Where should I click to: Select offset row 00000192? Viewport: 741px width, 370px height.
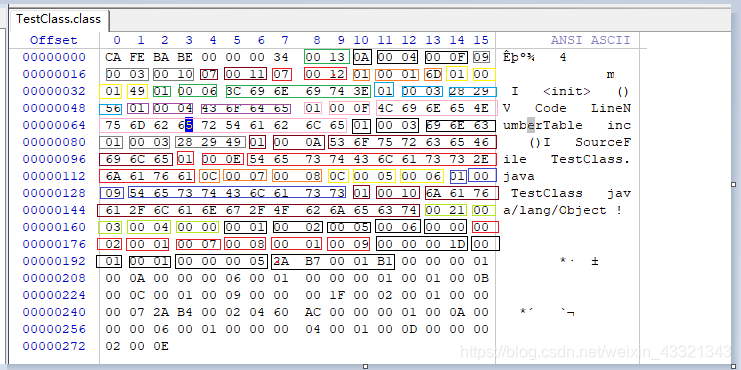pos(54,261)
